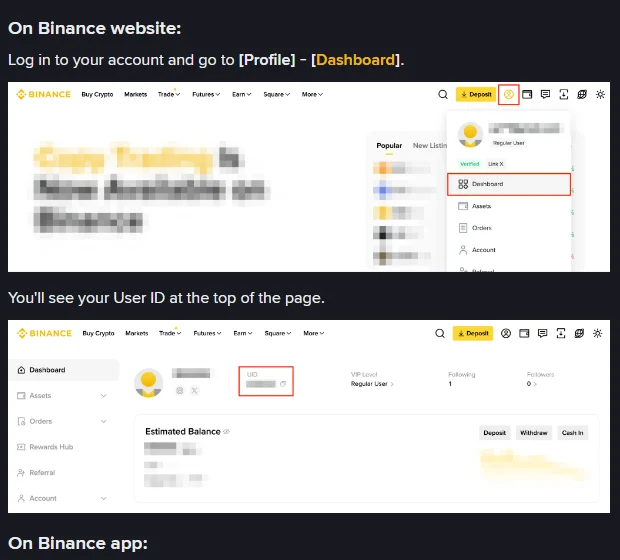The width and height of the screenshot is (620, 560).
Task: Click the yellow Deposit button in dashboard header
Action: (473, 333)
